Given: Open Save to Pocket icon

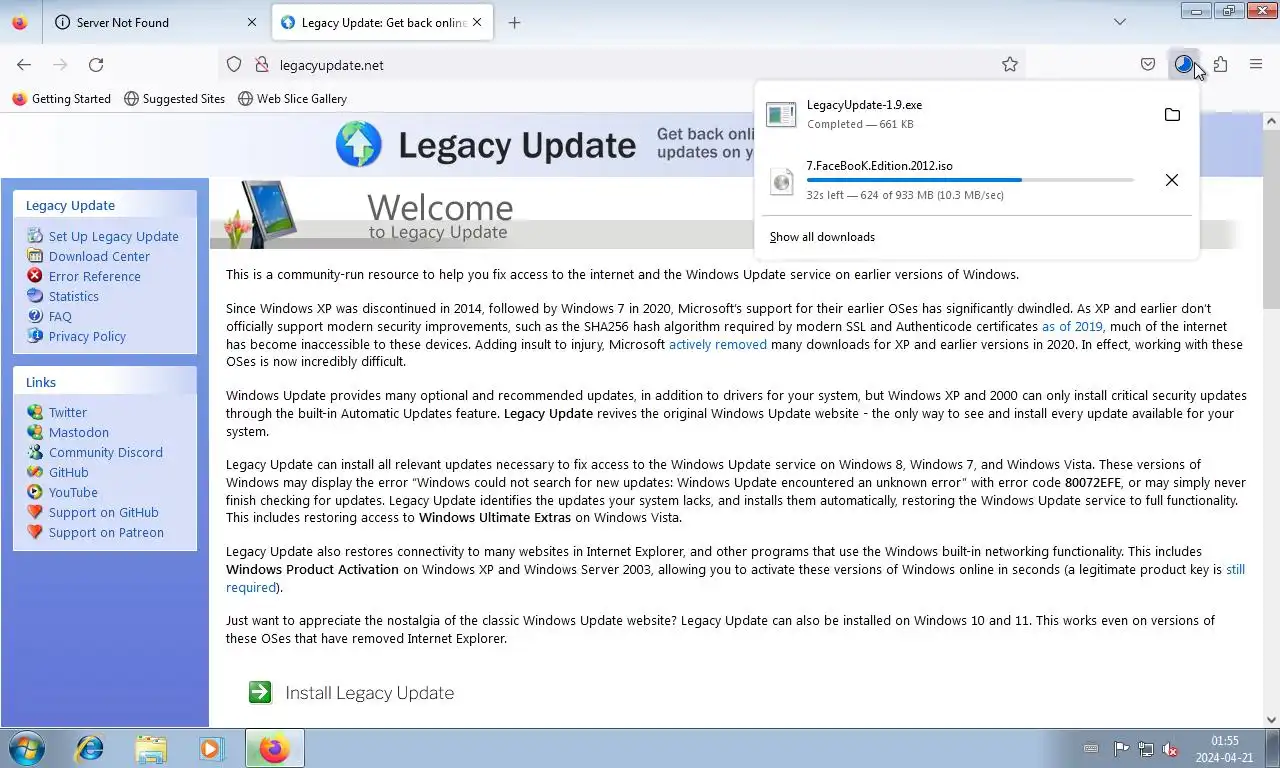Looking at the screenshot, I should tap(1148, 65).
